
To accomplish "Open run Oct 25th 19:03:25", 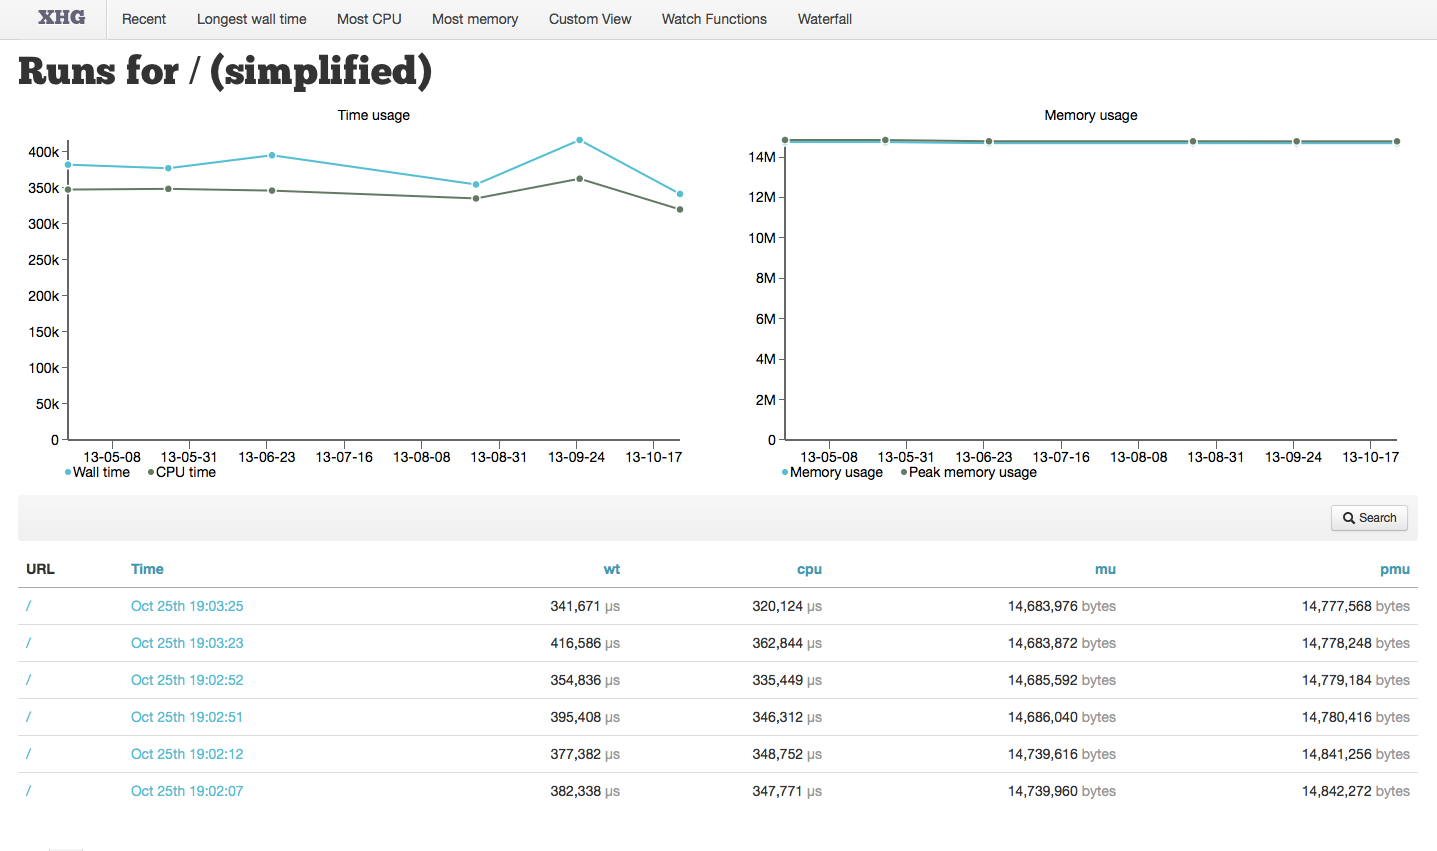I will [187, 606].
